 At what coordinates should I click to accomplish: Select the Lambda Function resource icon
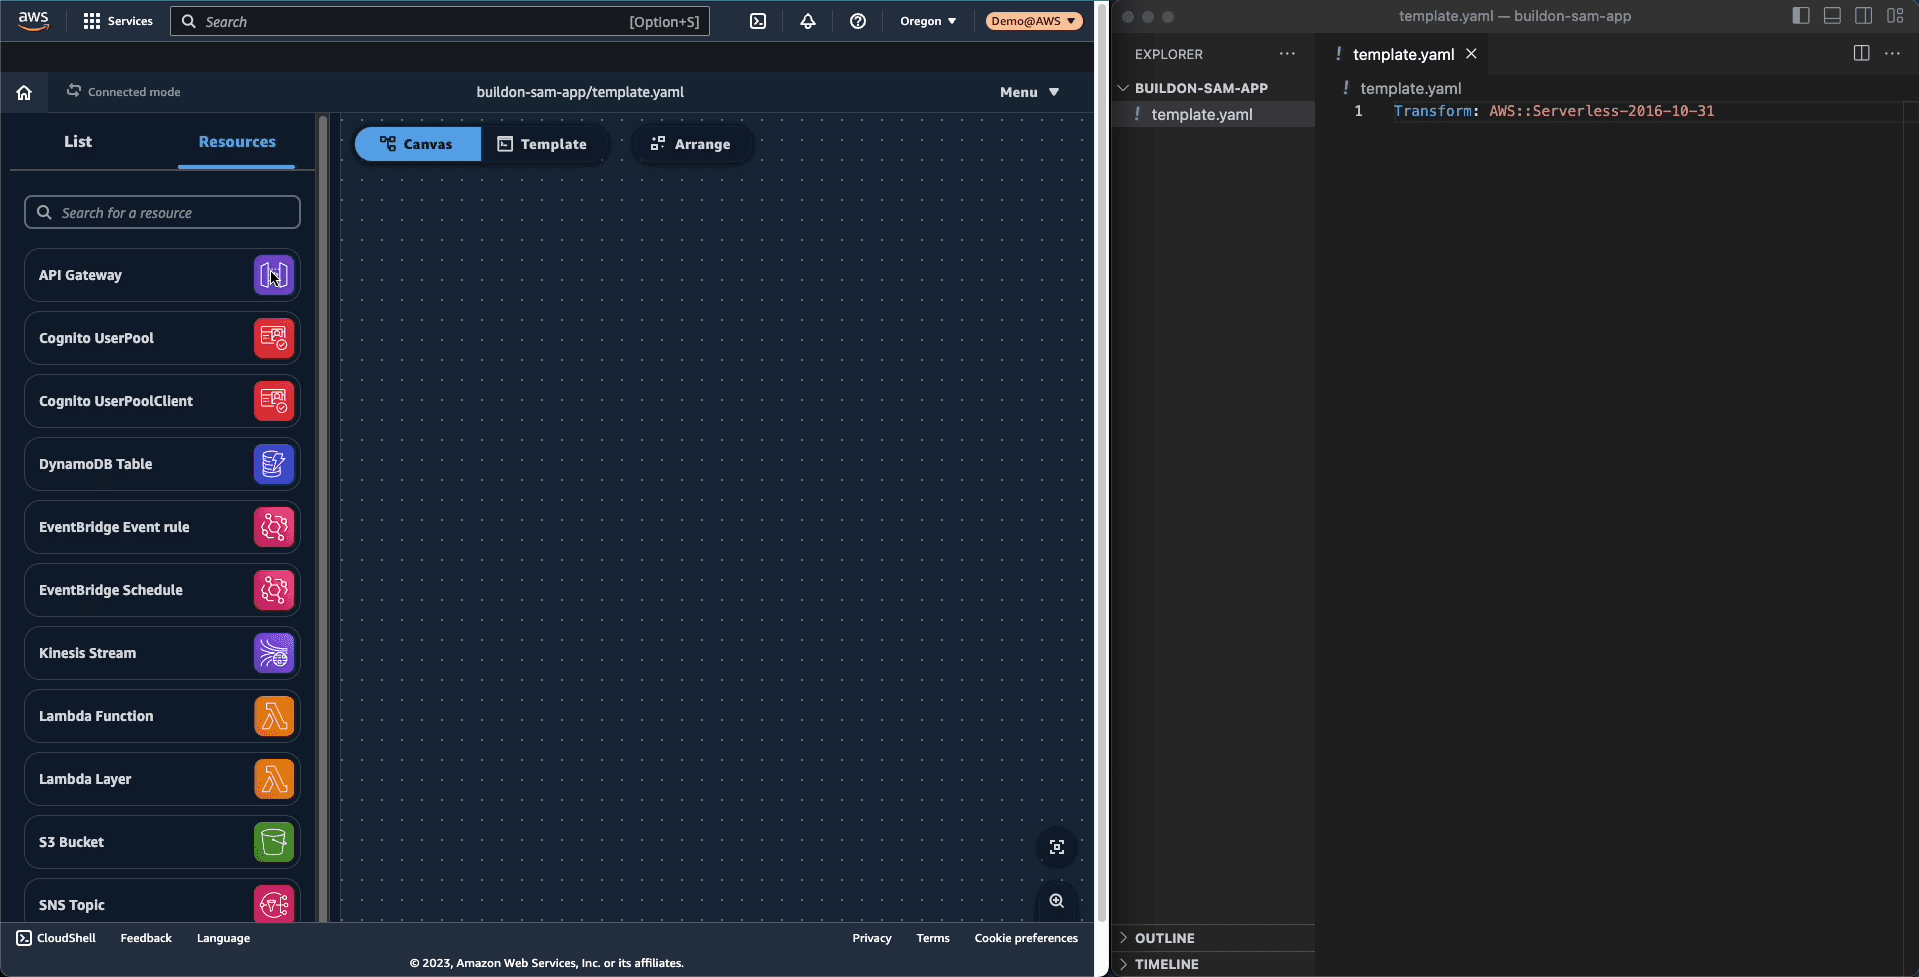point(274,716)
